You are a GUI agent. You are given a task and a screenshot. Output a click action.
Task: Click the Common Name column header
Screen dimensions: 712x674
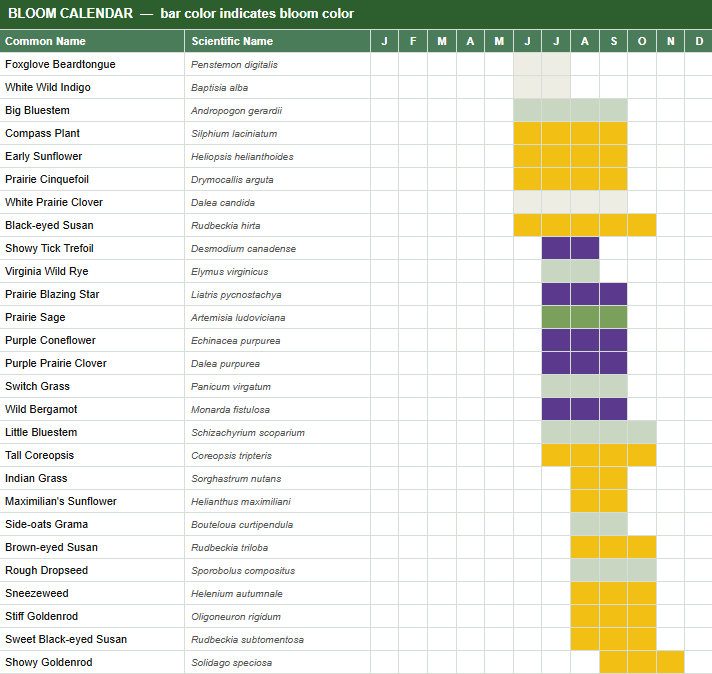pyautogui.click(x=92, y=41)
